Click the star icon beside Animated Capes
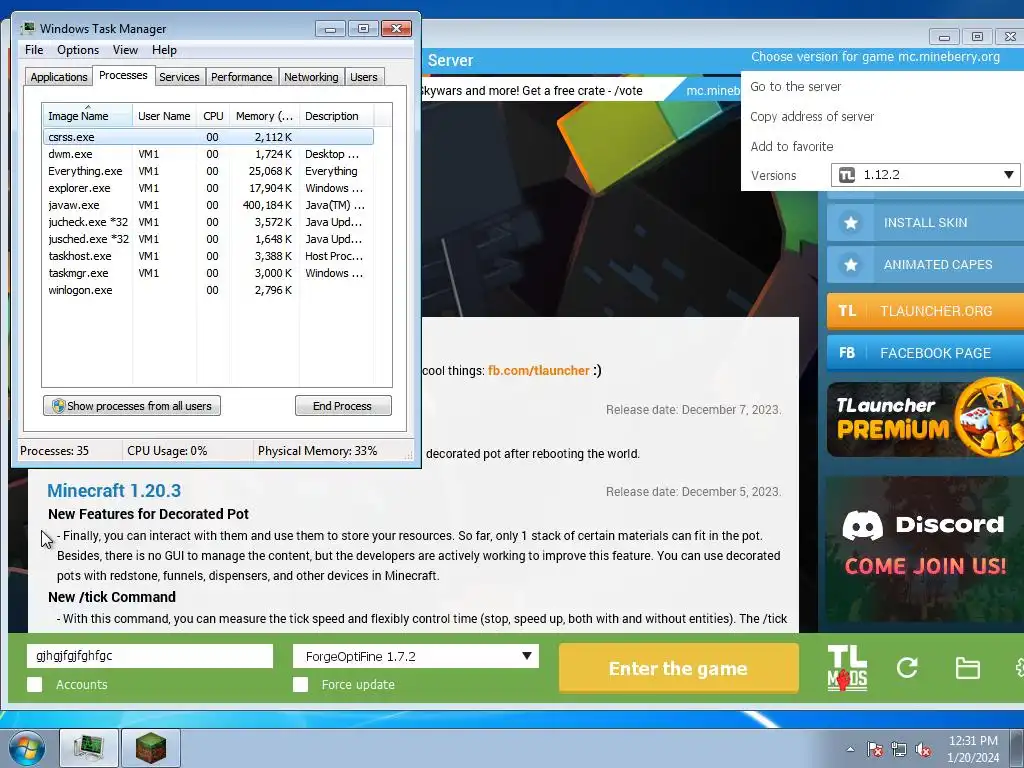The height and width of the screenshot is (768, 1024). [x=850, y=264]
